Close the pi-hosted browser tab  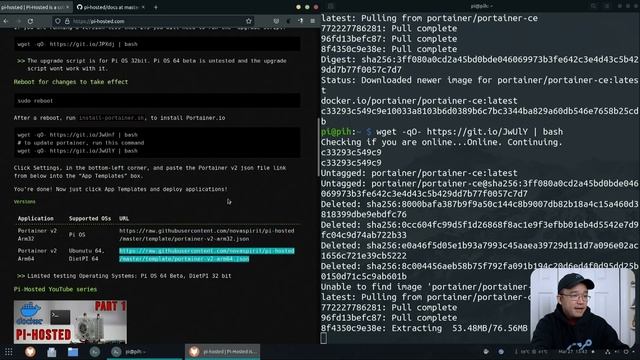[68, 7]
